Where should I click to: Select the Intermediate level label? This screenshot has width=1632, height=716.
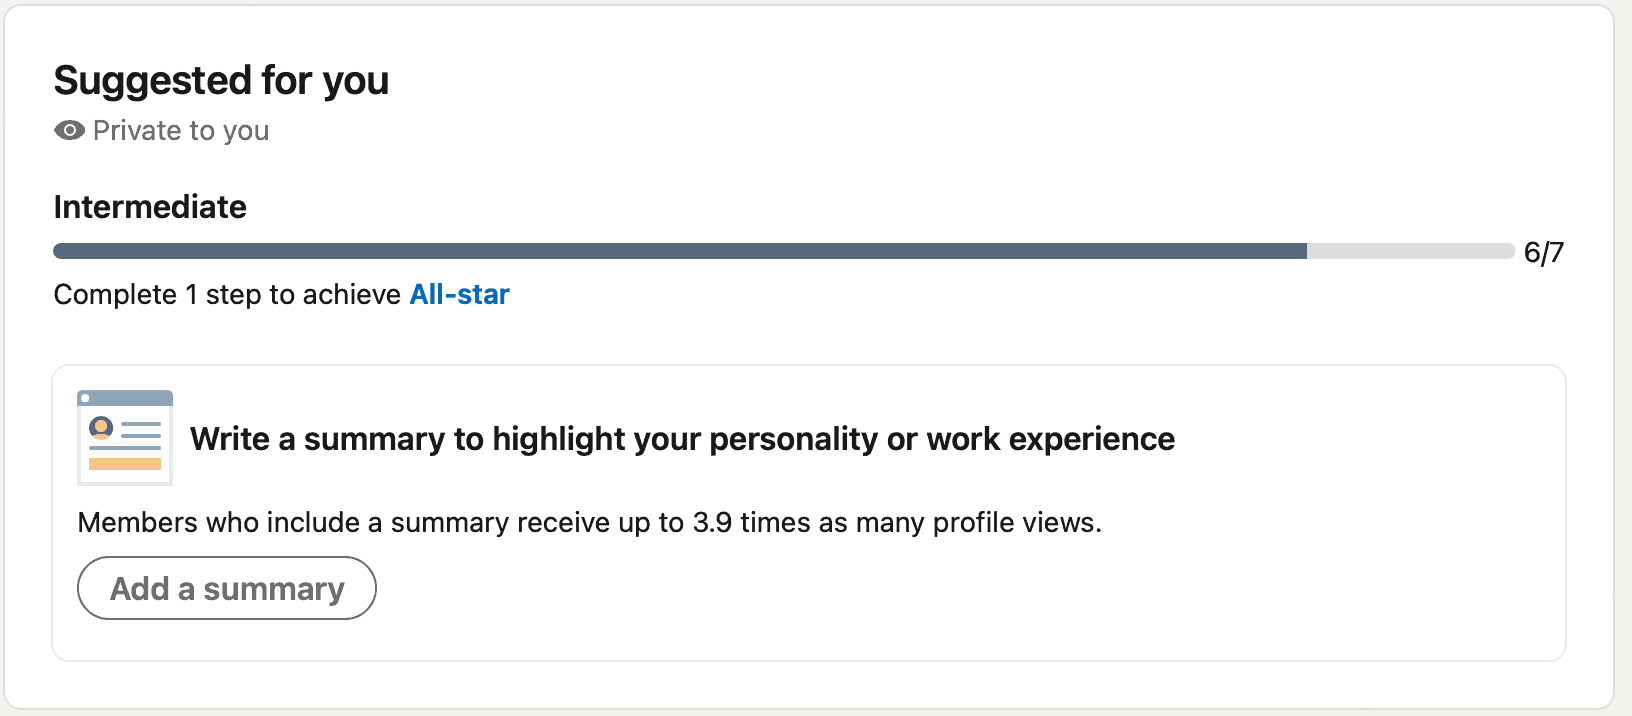tap(149, 206)
